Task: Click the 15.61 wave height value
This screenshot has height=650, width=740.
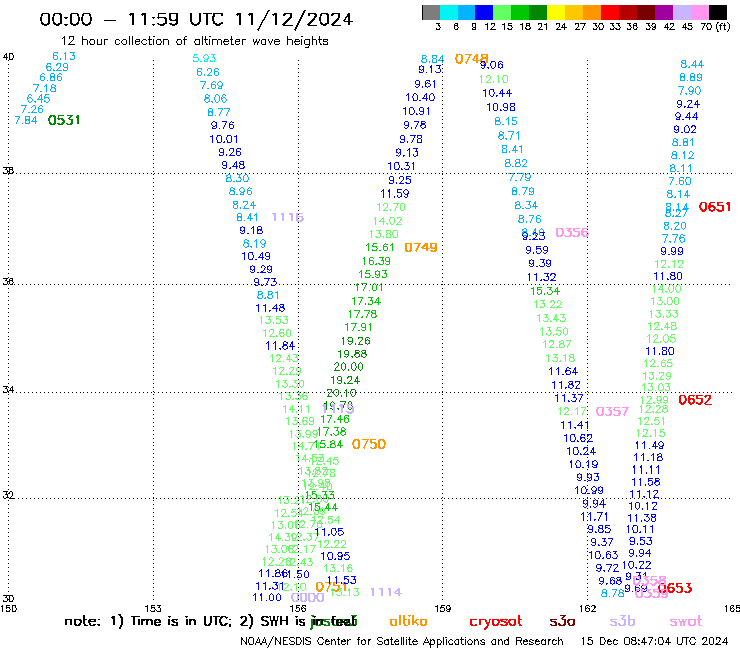Action: coord(379,247)
